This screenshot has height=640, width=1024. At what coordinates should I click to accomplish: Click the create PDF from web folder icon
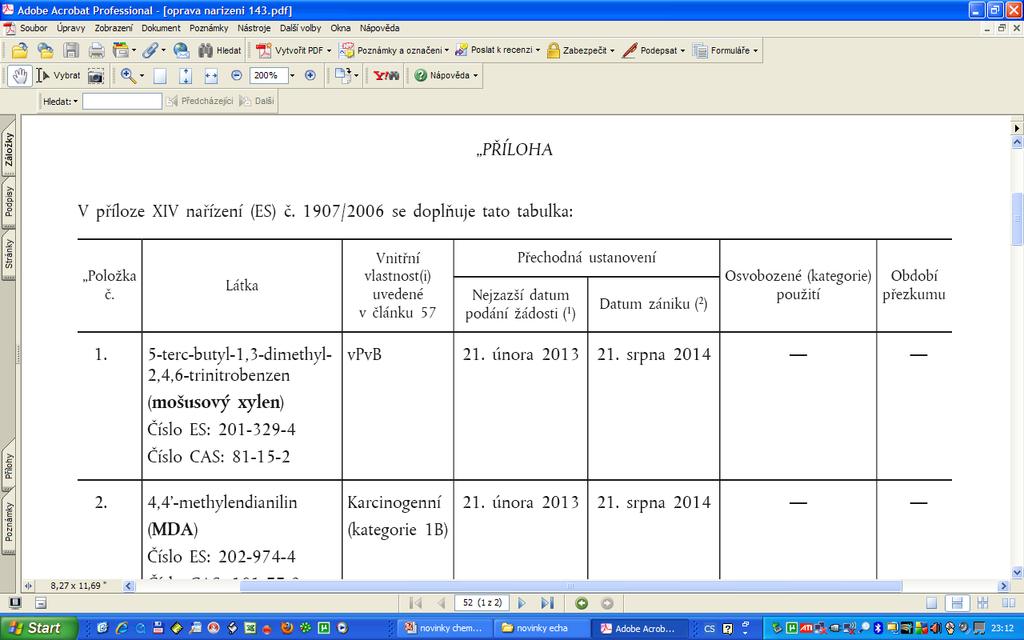click(45, 50)
